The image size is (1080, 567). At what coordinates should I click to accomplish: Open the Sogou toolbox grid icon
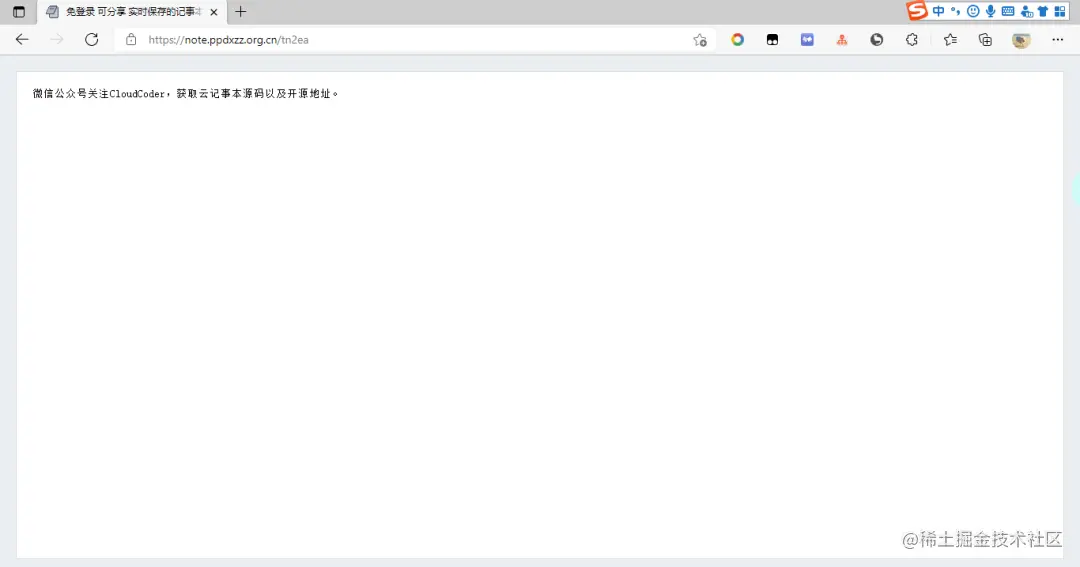click(1060, 11)
